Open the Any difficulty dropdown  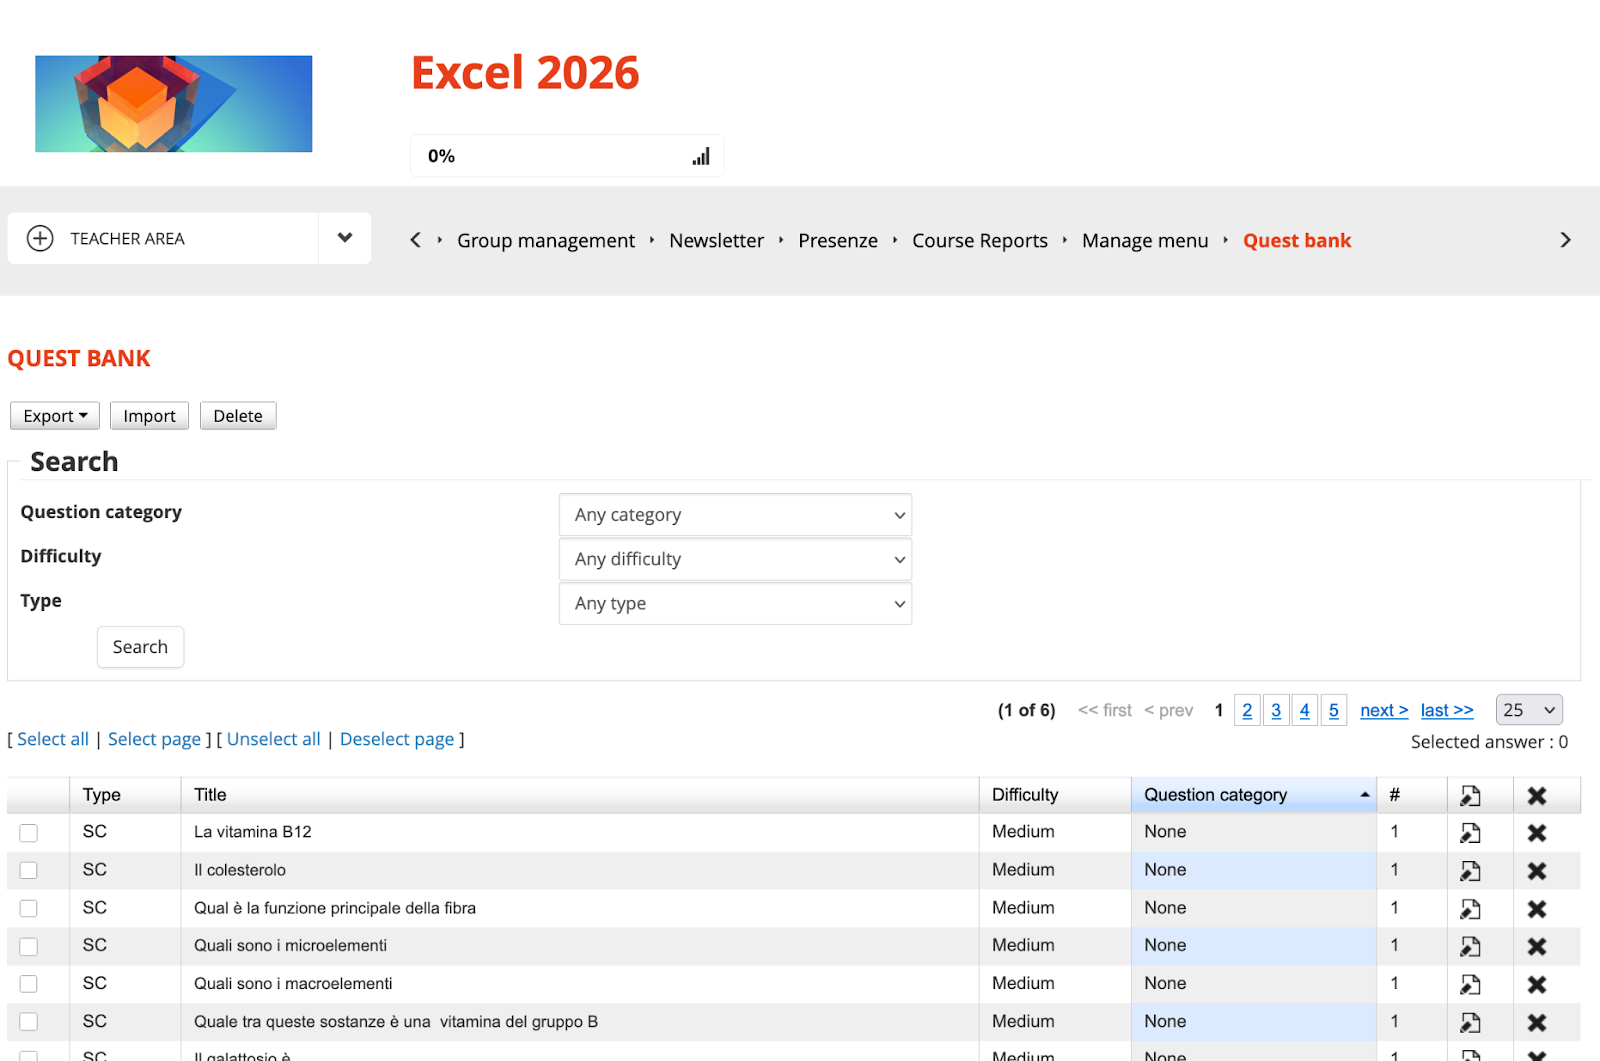(735, 560)
